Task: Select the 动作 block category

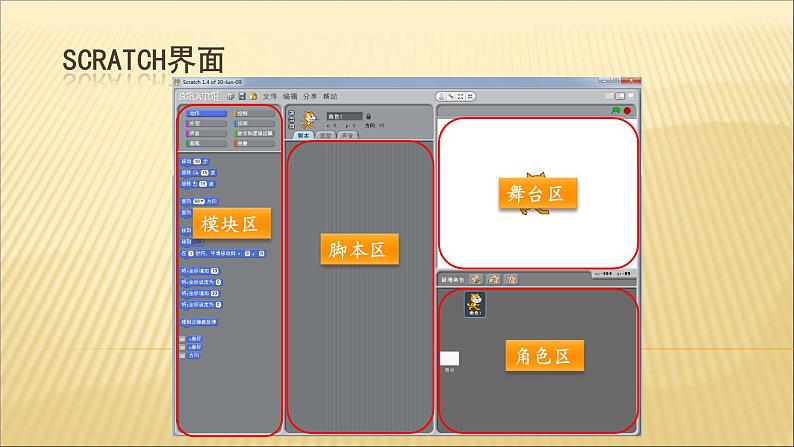Action: [206, 113]
